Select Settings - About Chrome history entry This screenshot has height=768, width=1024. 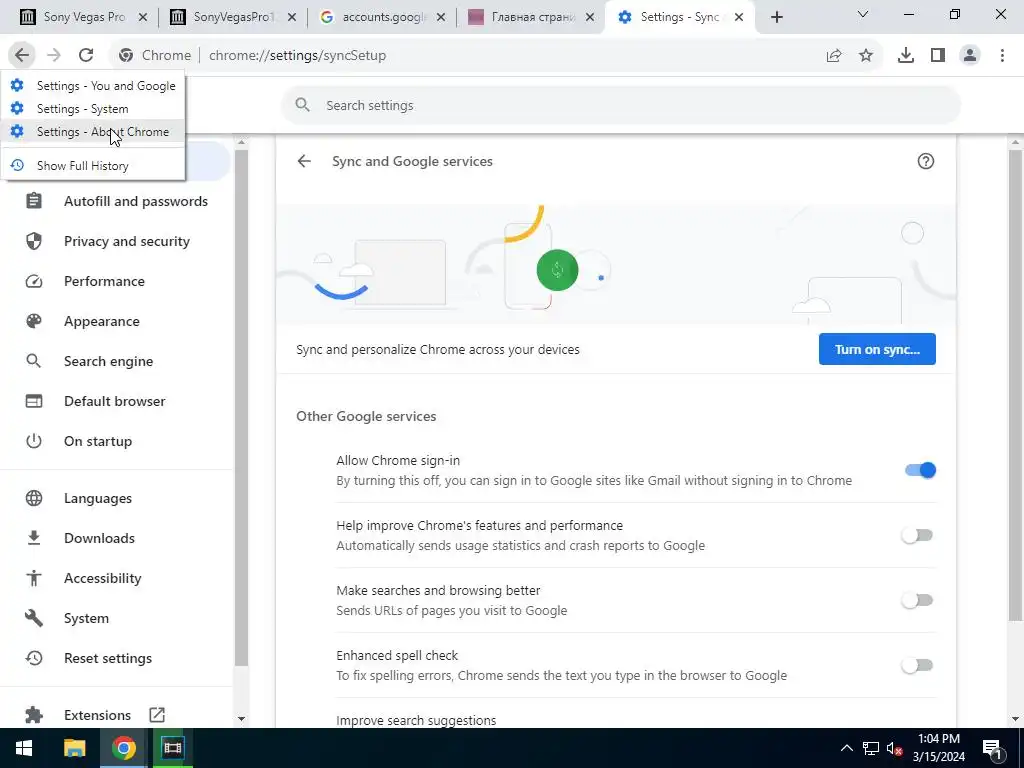tap(93, 132)
